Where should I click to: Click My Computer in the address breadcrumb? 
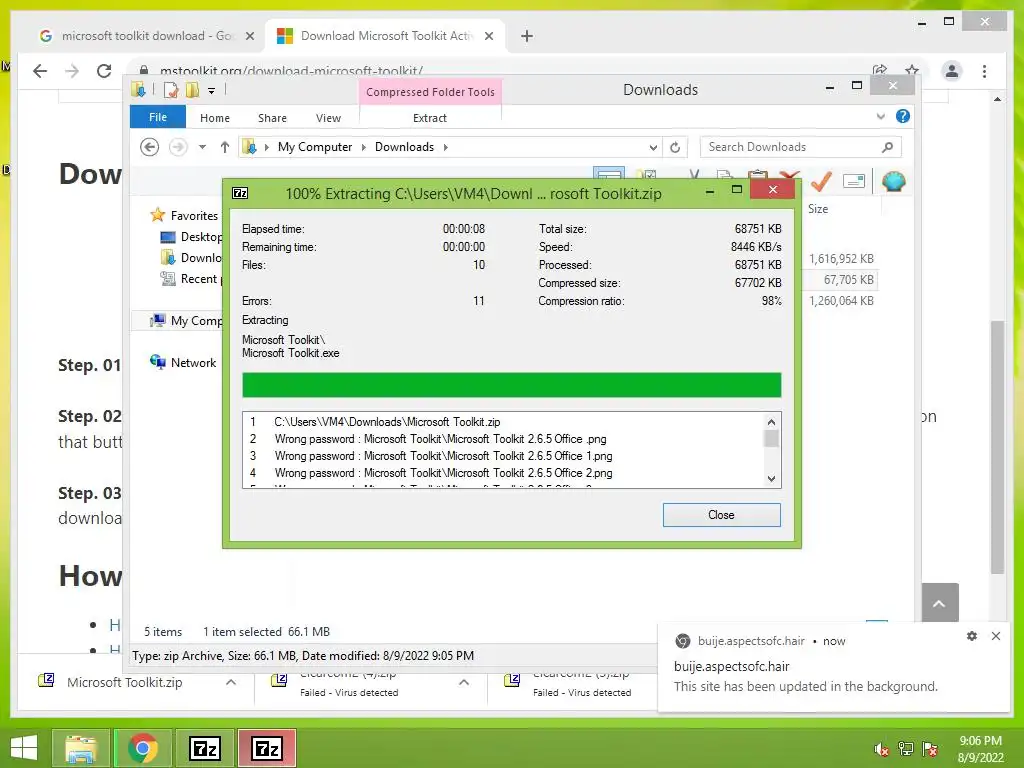tap(315, 147)
